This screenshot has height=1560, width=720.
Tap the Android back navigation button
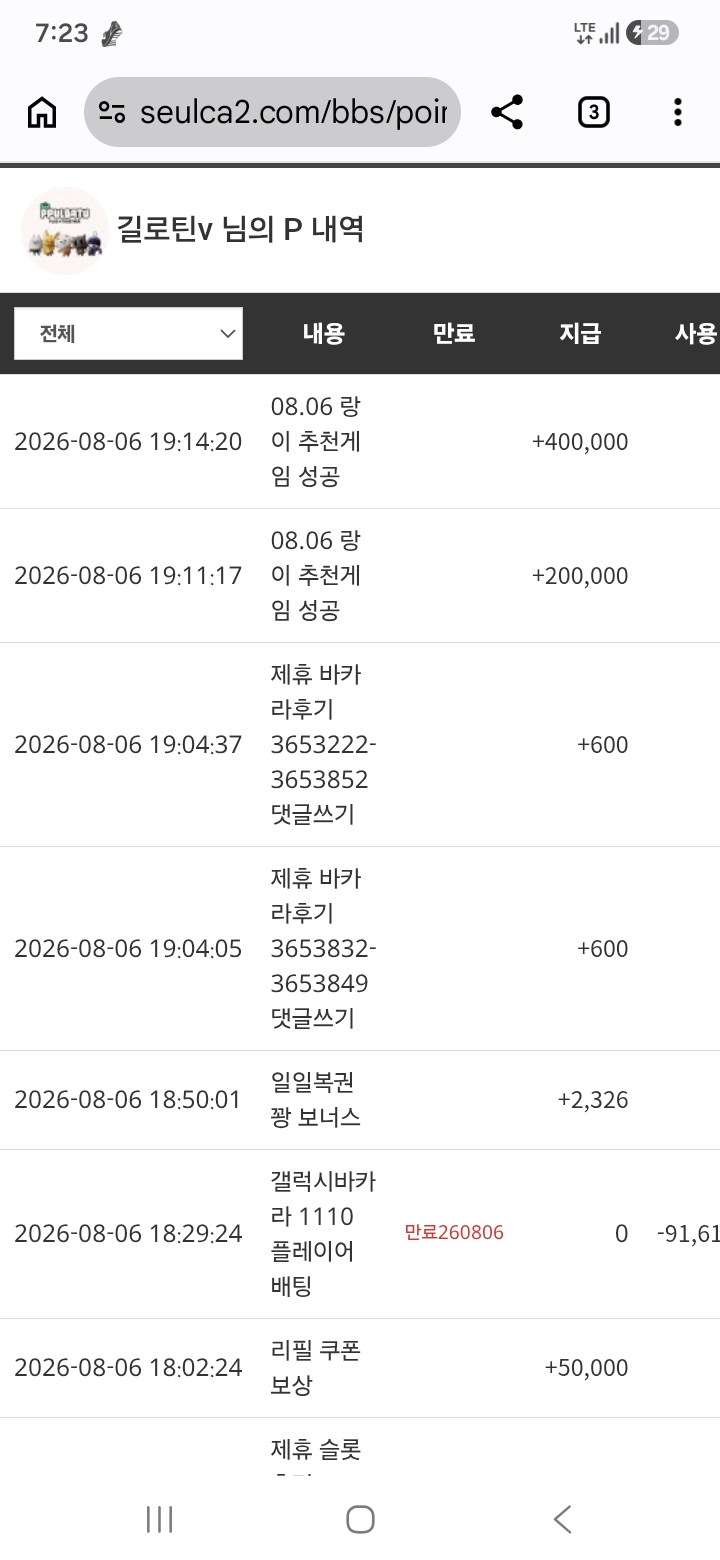[562, 1520]
